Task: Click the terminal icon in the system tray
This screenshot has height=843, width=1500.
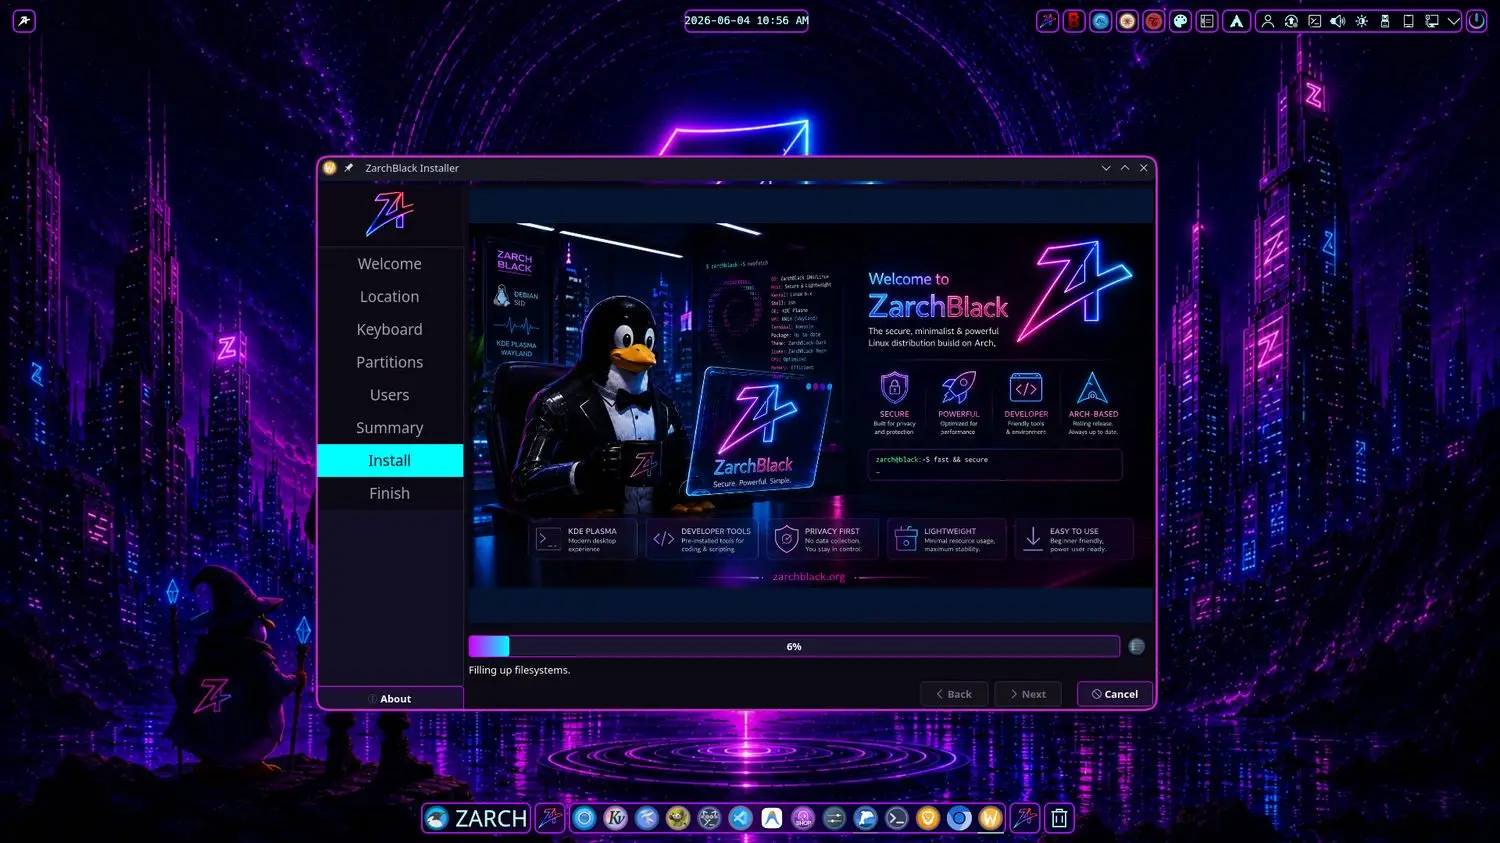Action: (x=1315, y=21)
